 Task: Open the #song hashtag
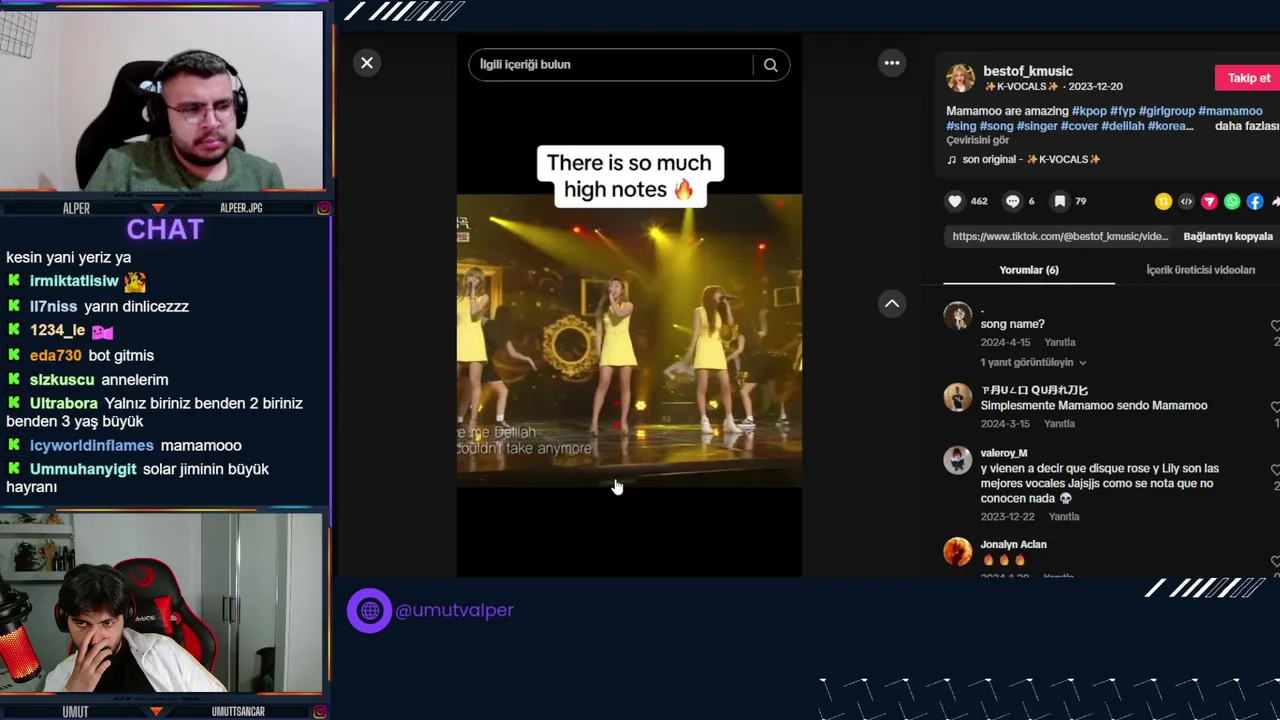coord(996,126)
